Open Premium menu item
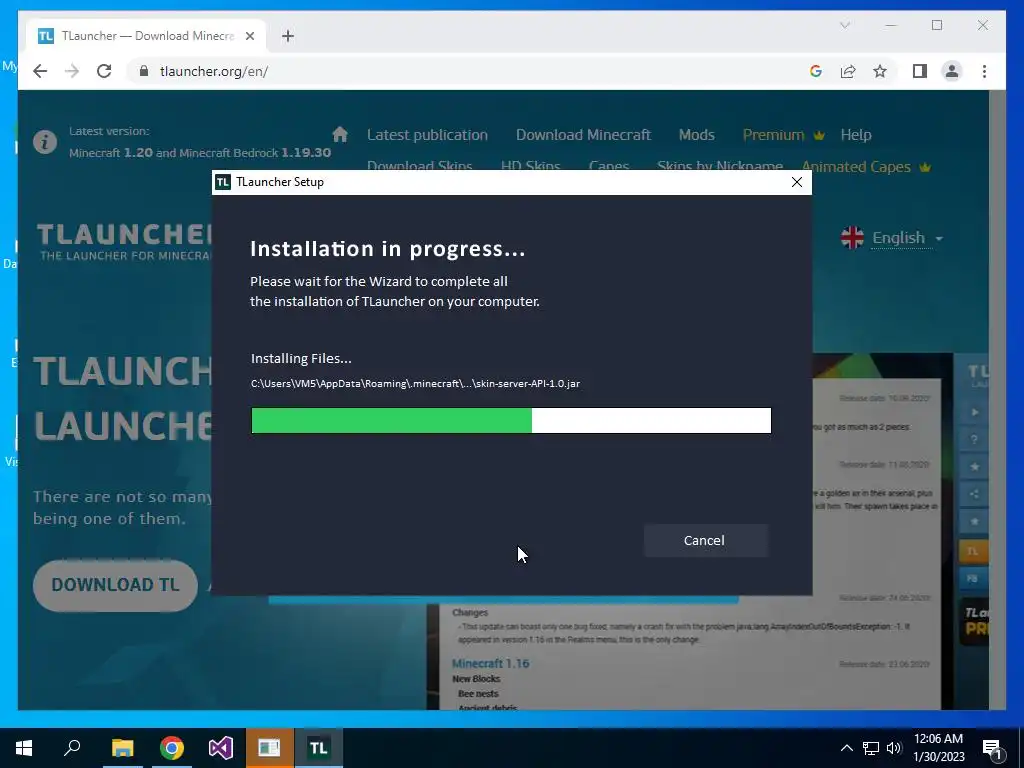Image resolution: width=1024 pixels, height=768 pixels. (784, 135)
